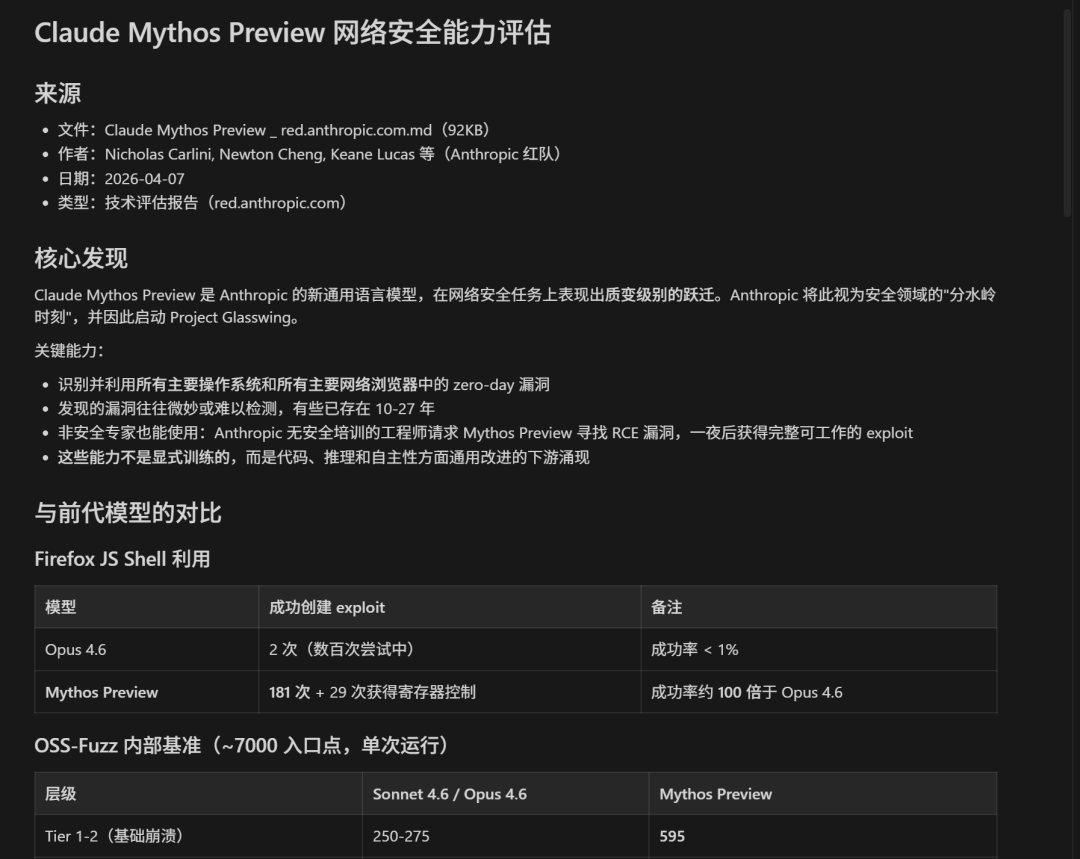
Task: Click the "备注" table header cell
Action: (x=819, y=607)
